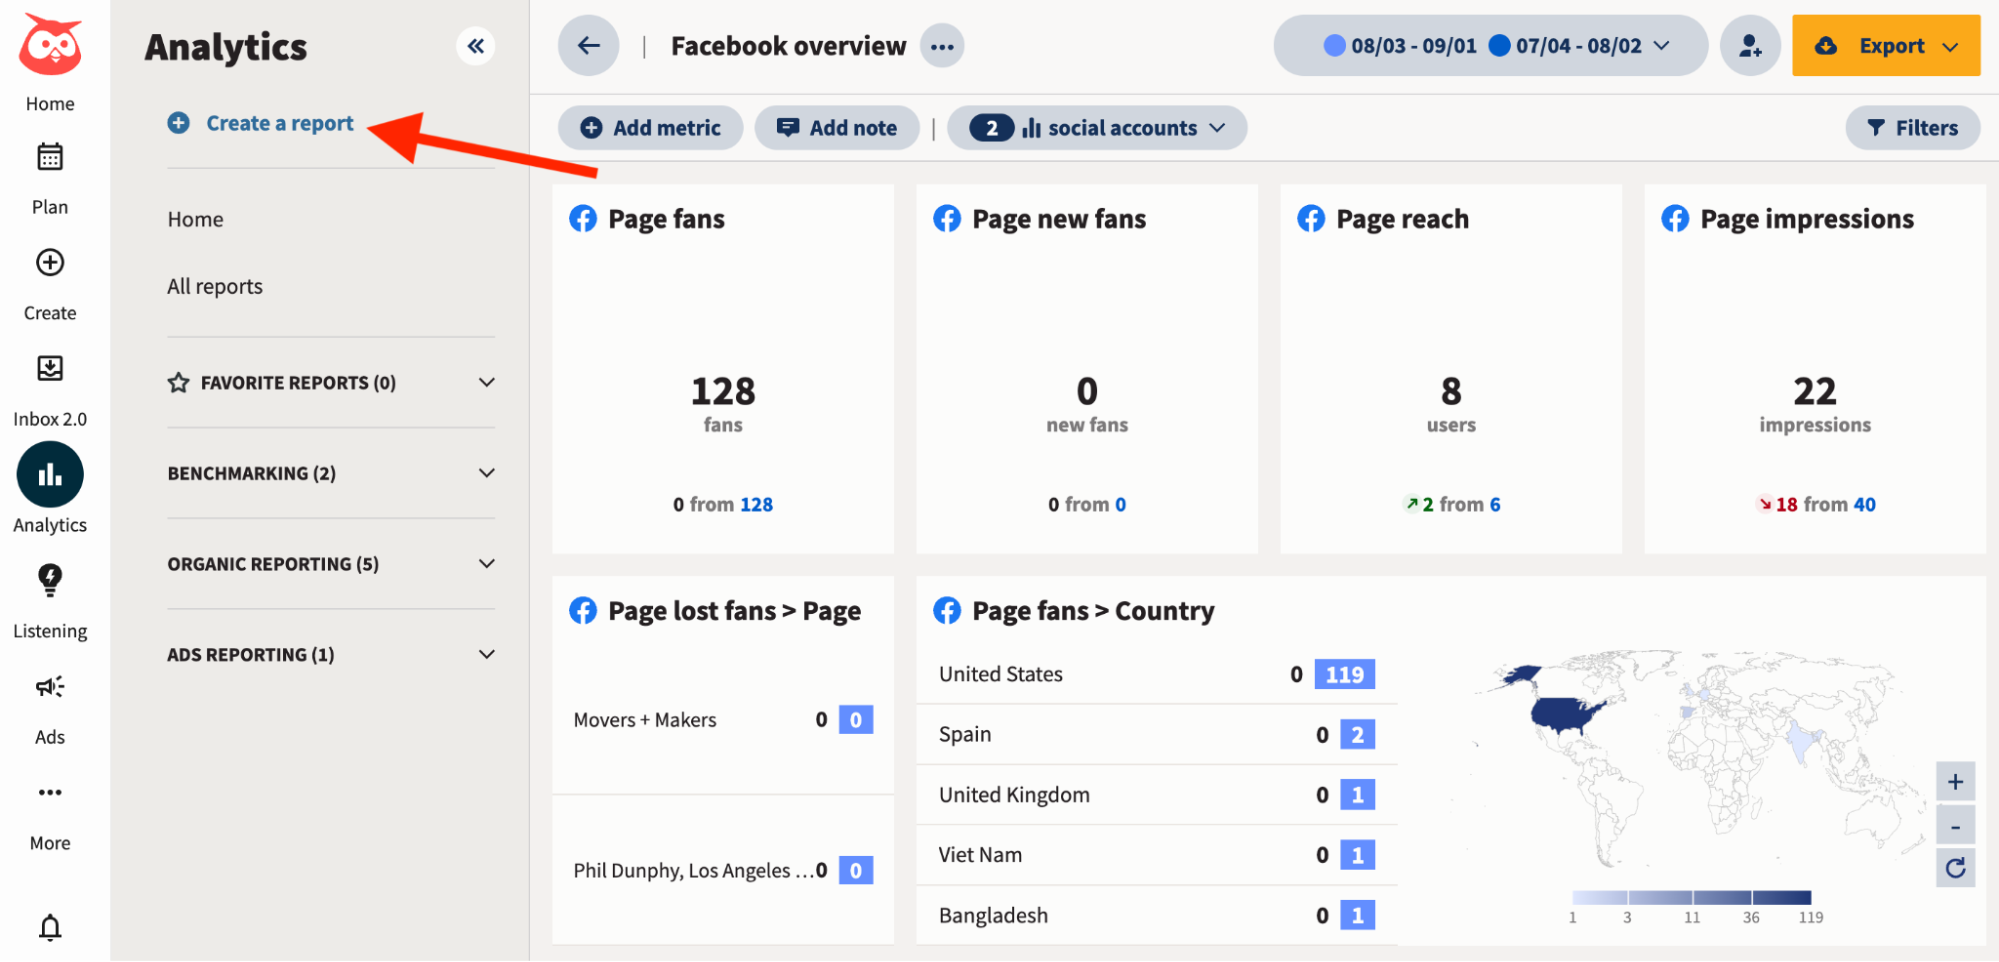Open the Ads section icon
The height and width of the screenshot is (962, 1999).
(49, 687)
